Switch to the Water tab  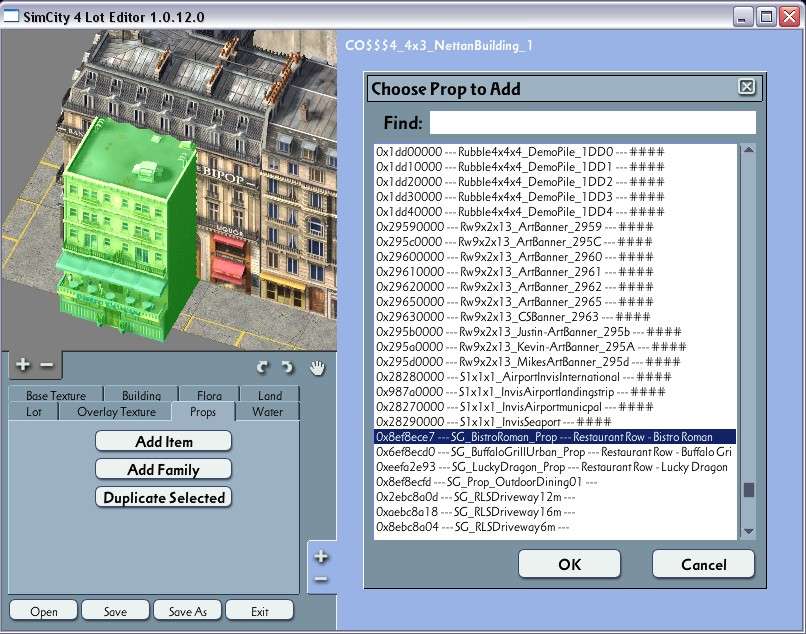pyautogui.click(x=267, y=412)
